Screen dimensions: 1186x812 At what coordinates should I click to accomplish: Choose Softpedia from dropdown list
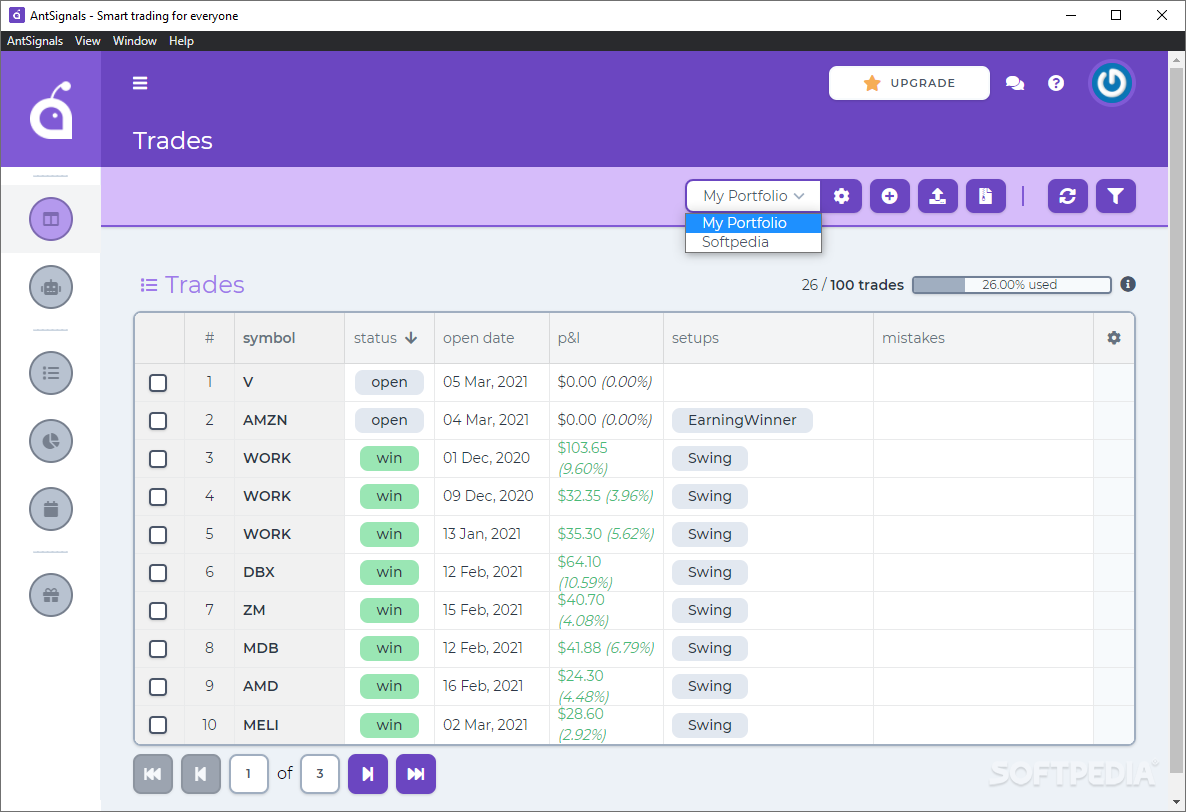point(753,242)
